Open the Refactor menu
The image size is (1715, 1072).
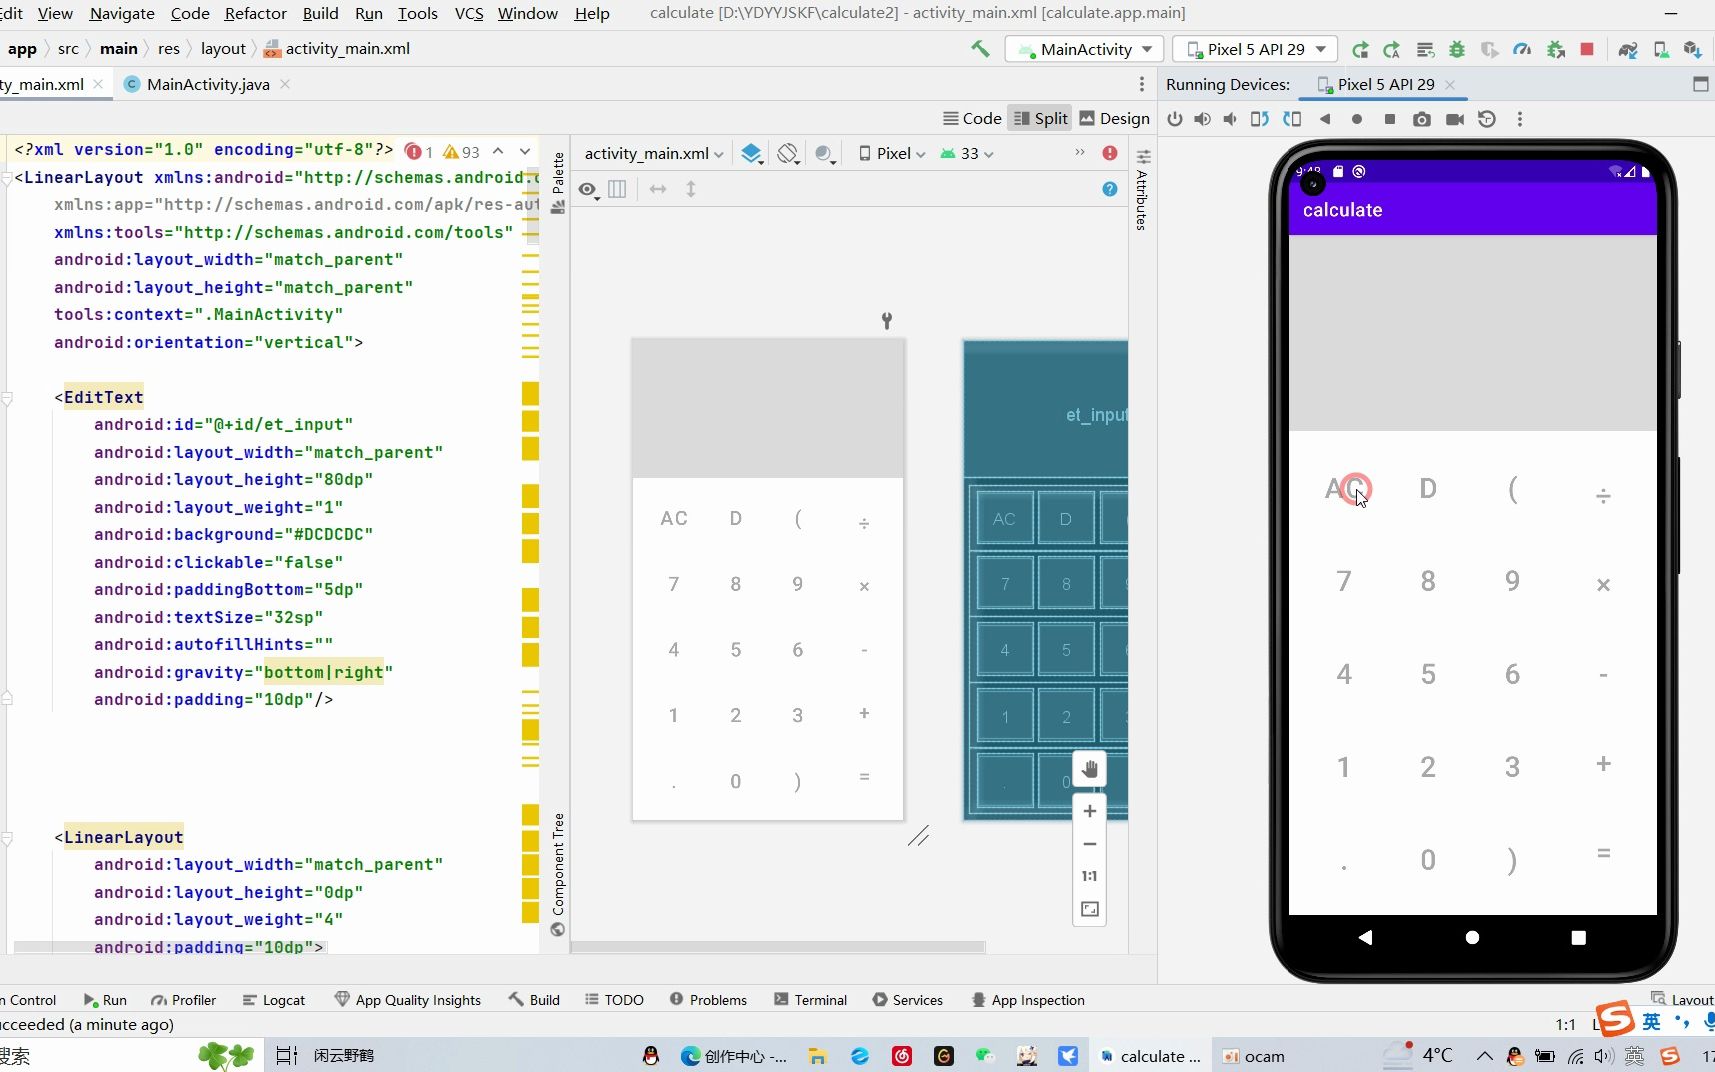(x=255, y=13)
